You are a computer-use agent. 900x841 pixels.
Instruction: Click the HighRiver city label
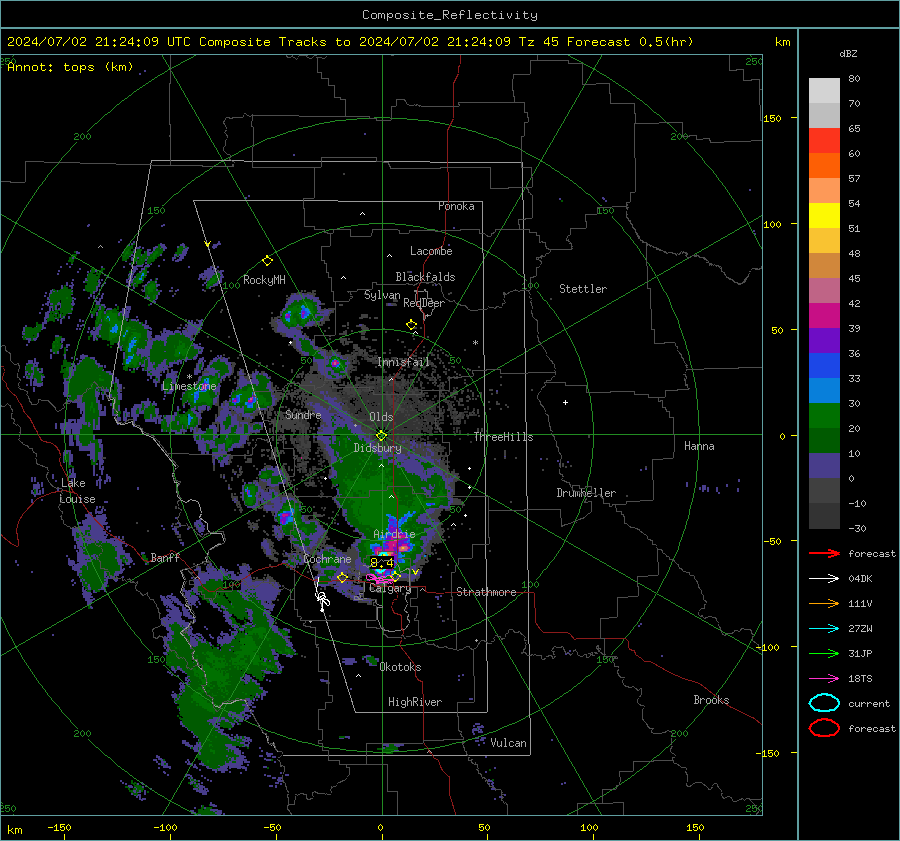[x=415, y=702]
